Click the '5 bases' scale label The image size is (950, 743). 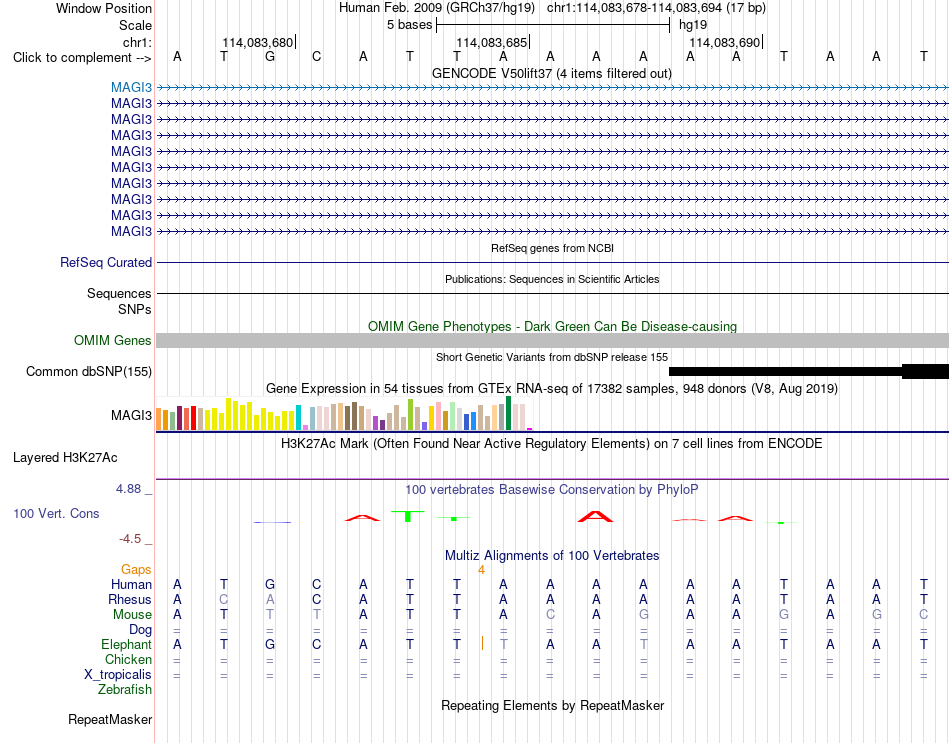[x=410, y=25]
